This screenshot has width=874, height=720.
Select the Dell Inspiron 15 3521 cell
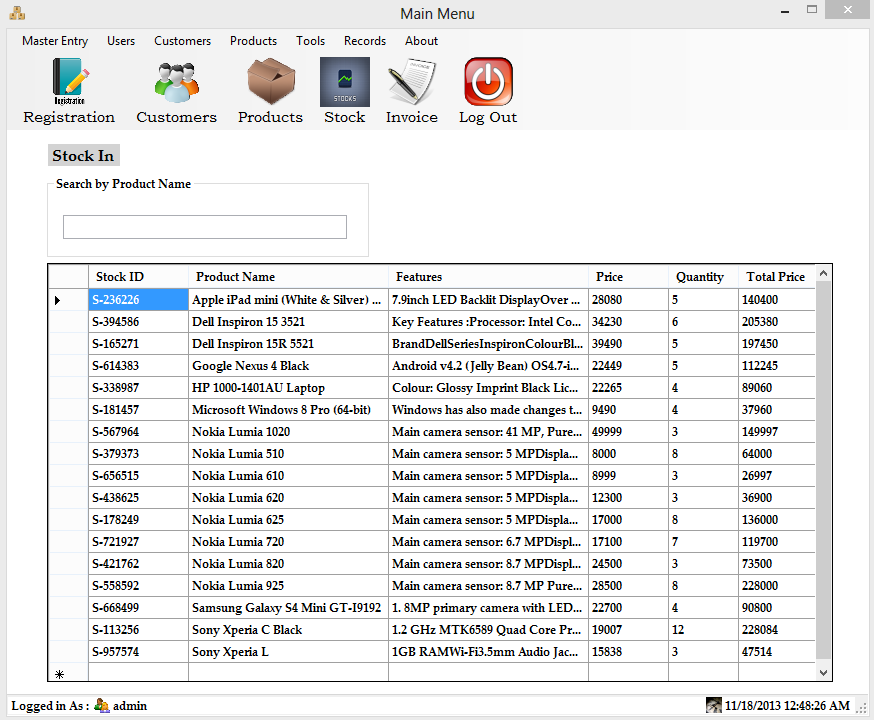click(x=288, y=322)
